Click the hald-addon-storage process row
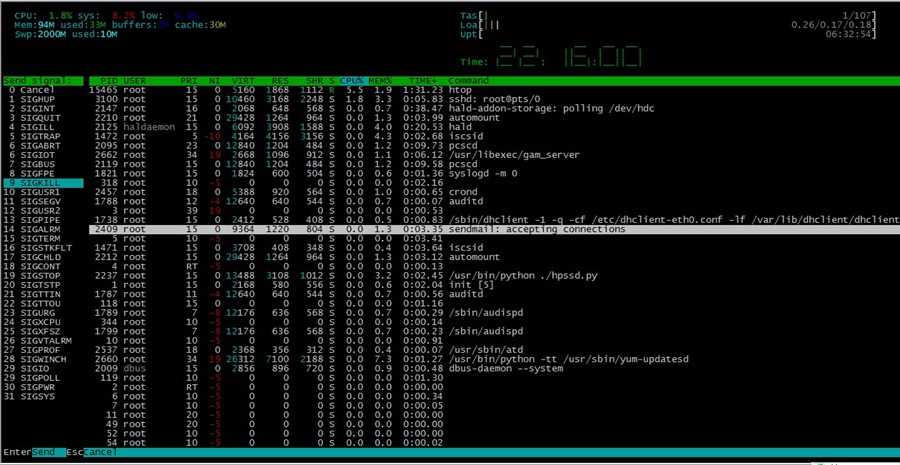The width and height of the screenshot is (900, 465). pyautogui.click(x=494, y=108)
